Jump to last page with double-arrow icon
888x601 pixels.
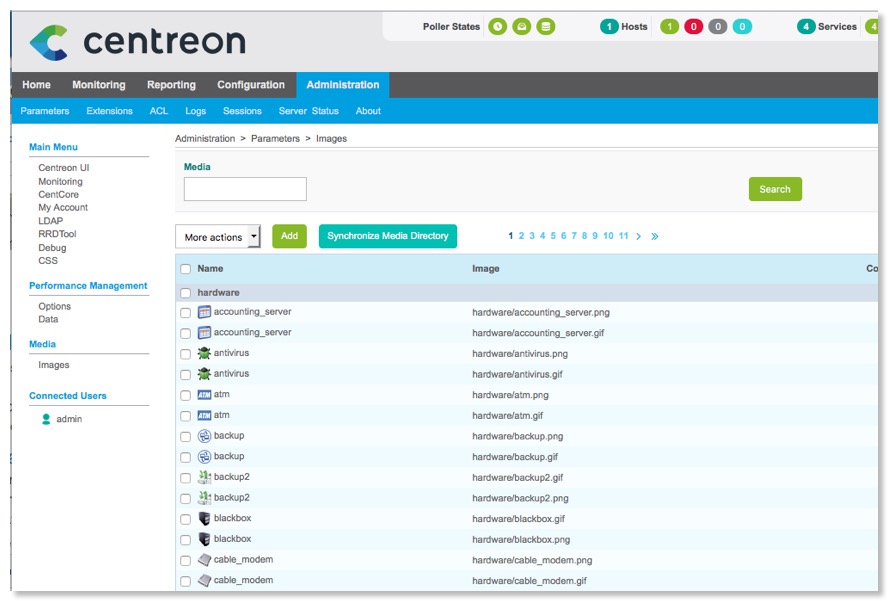pos(655,237)
